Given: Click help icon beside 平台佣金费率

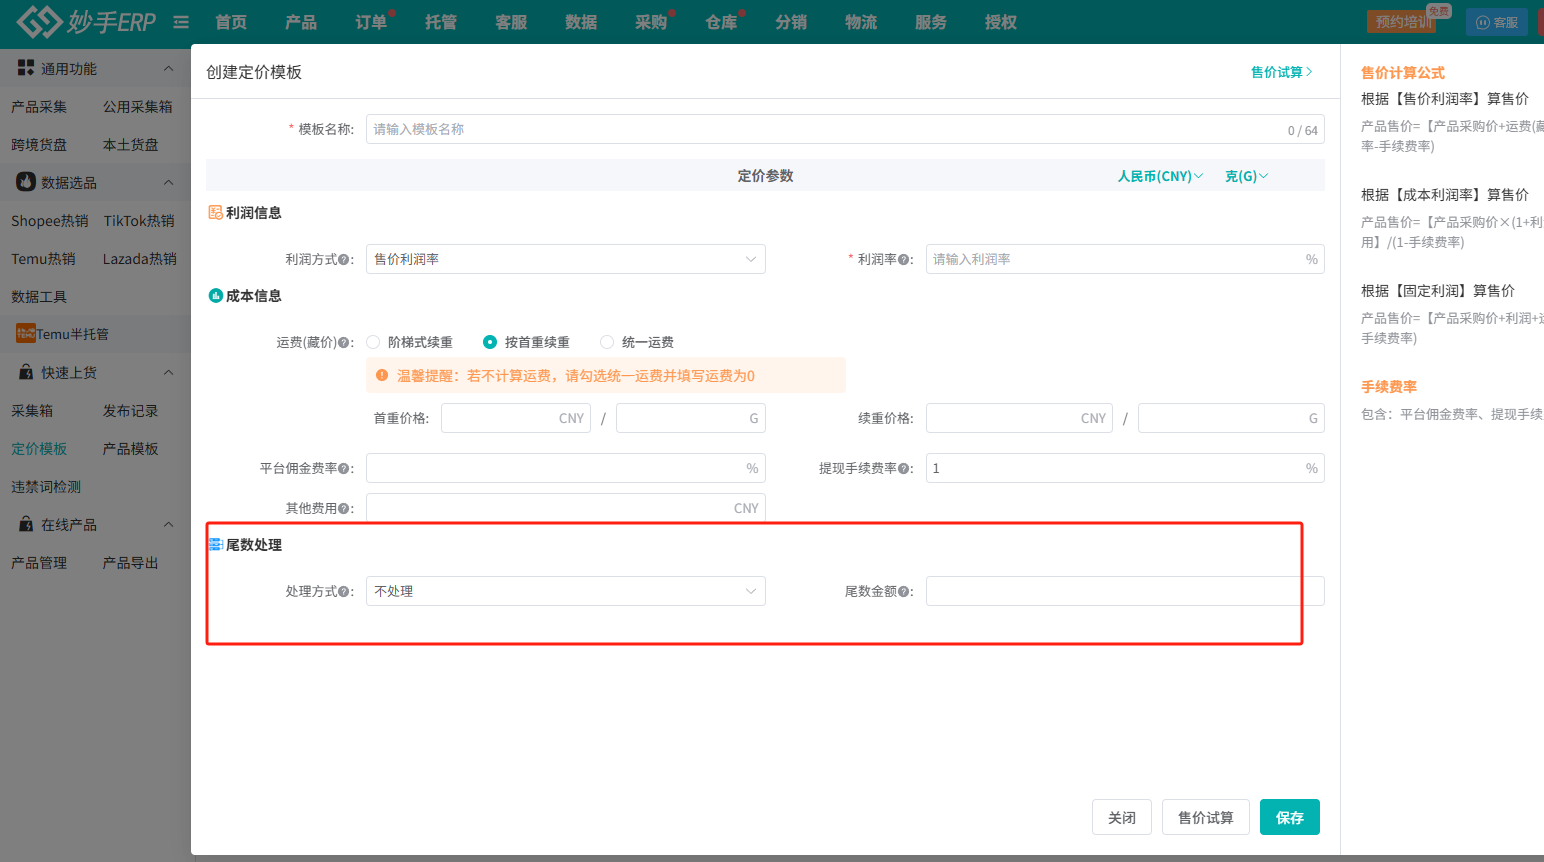Looking at the screenshot, I should click(x=344, y=469).
